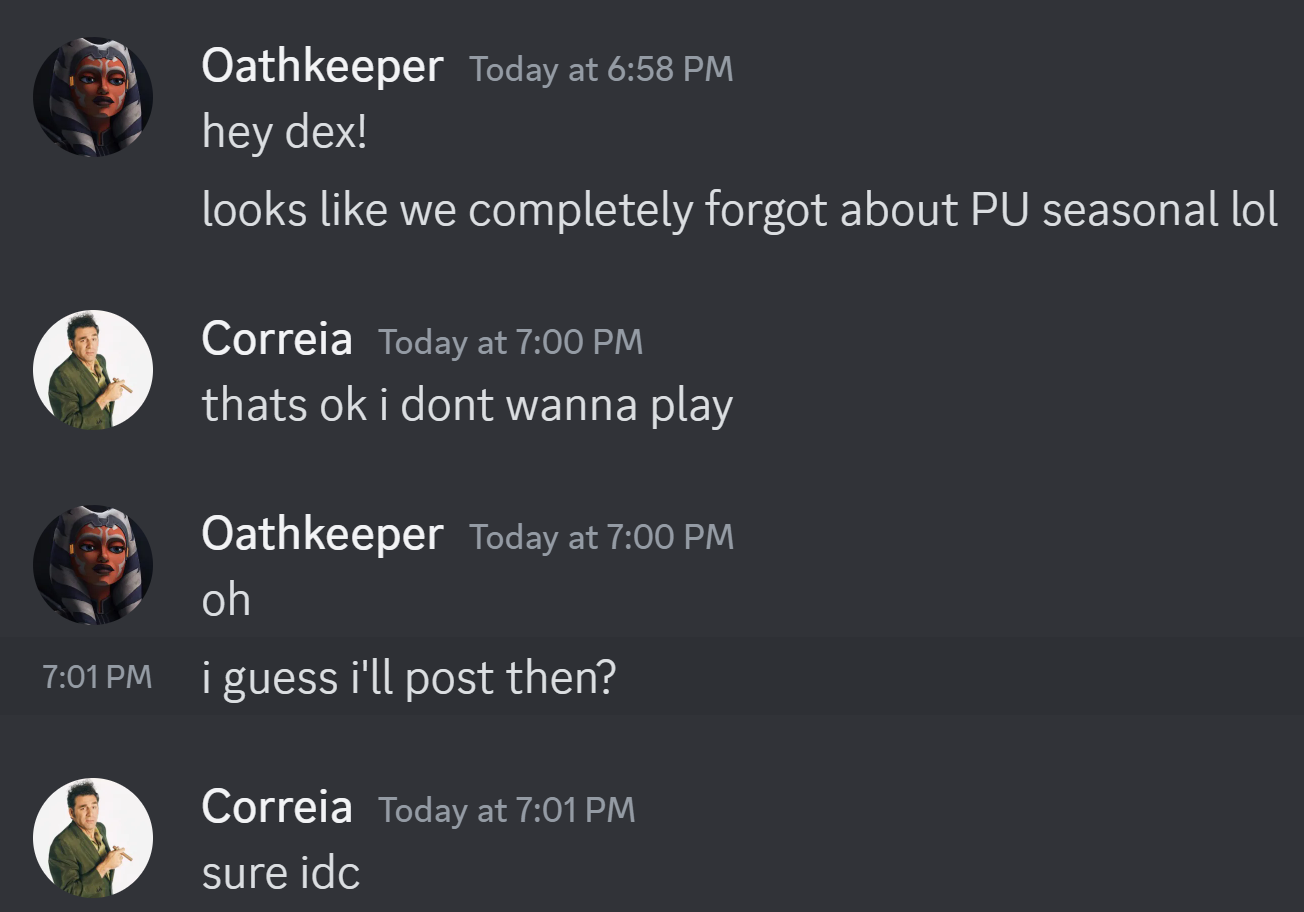
Task: Click Oathkeeper's 'Today at 7:00 PM' timestamp
Action: click(601, 537)
